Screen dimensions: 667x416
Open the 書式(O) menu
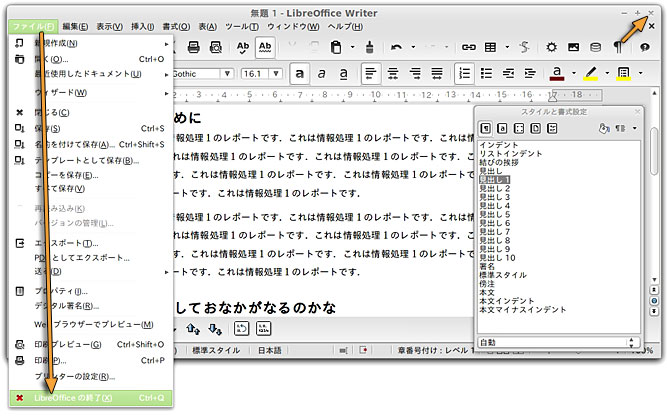(176, 26)
